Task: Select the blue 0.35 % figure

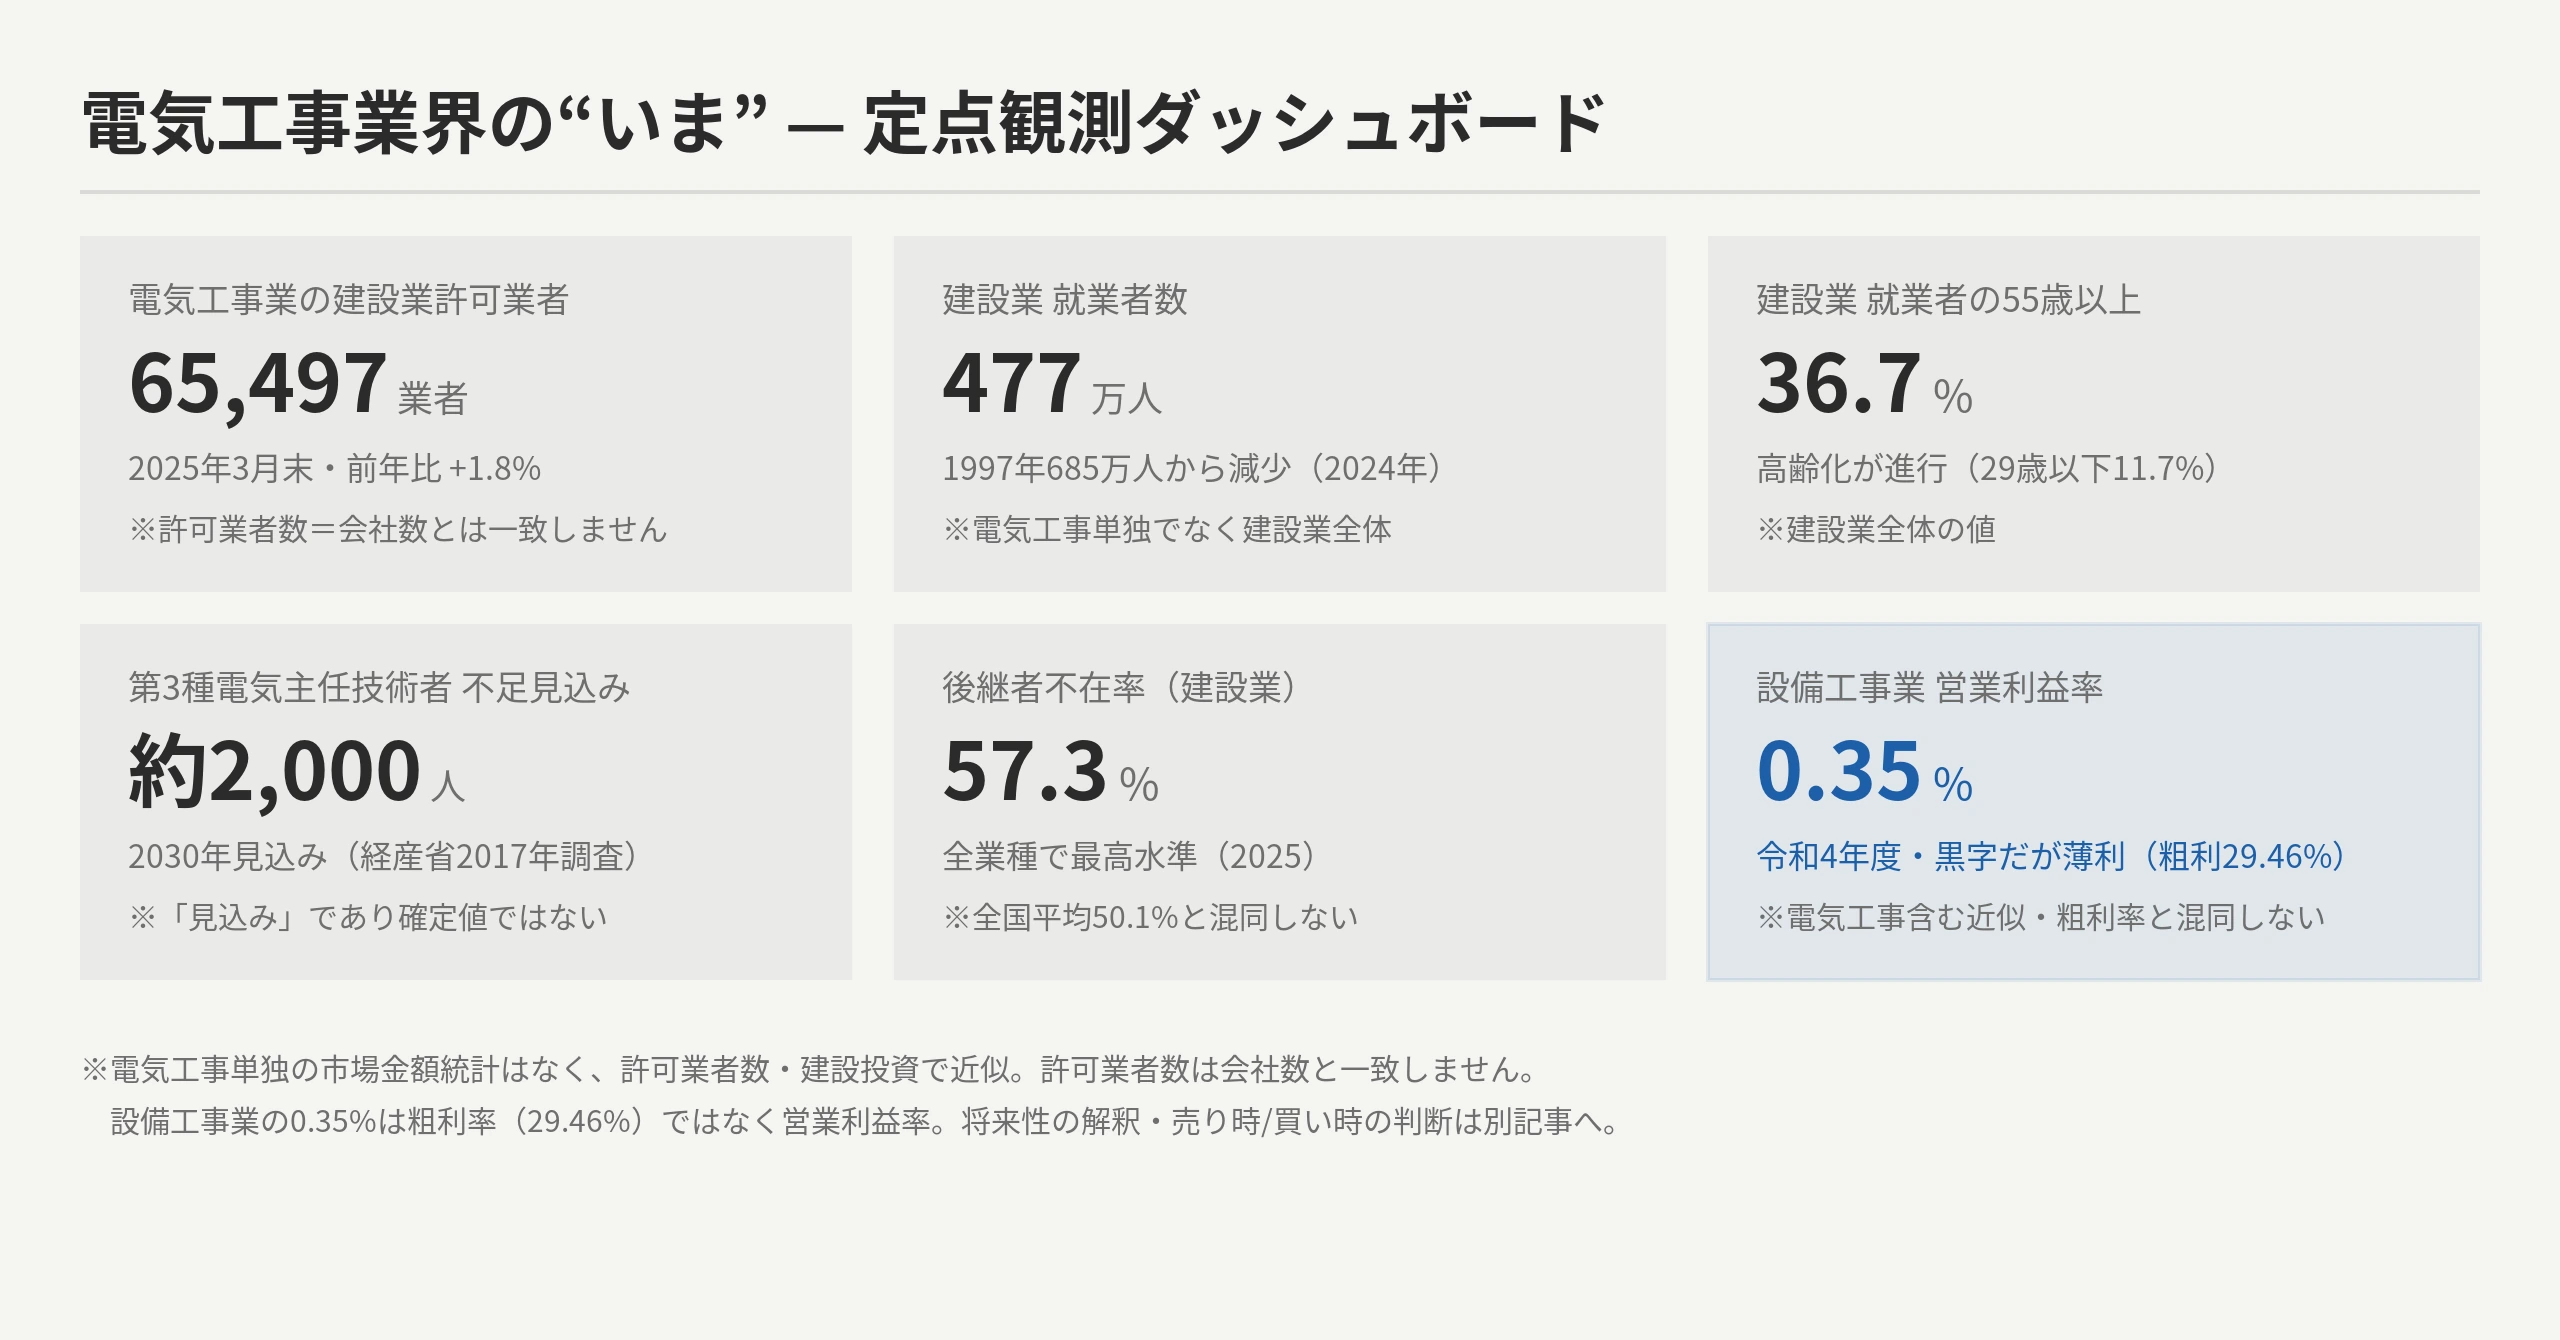Action: point(1865,772)
